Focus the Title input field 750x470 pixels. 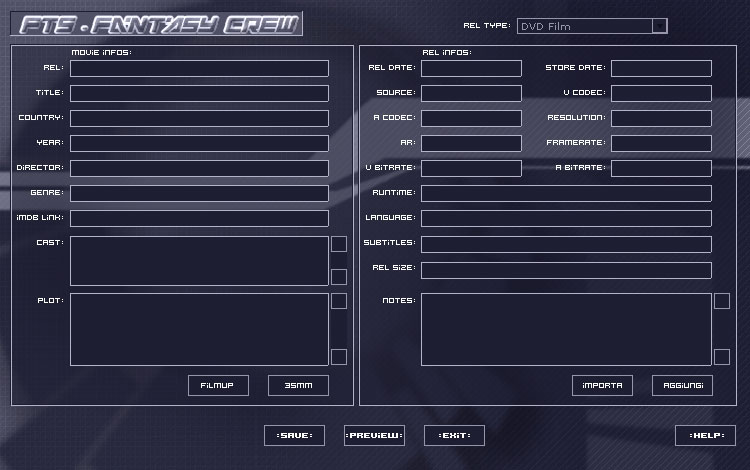pos(199,93)
